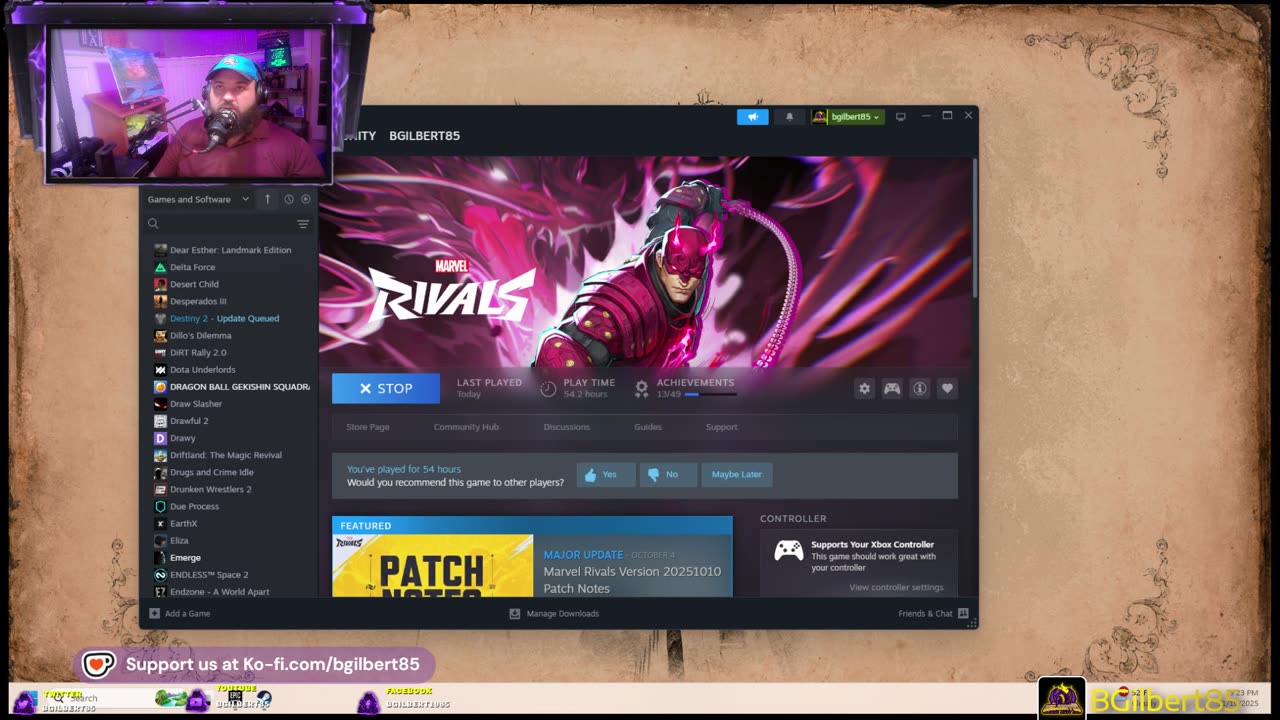
Task: Click the Xbox controller icon in Controller panel
Action: point(789,550)
